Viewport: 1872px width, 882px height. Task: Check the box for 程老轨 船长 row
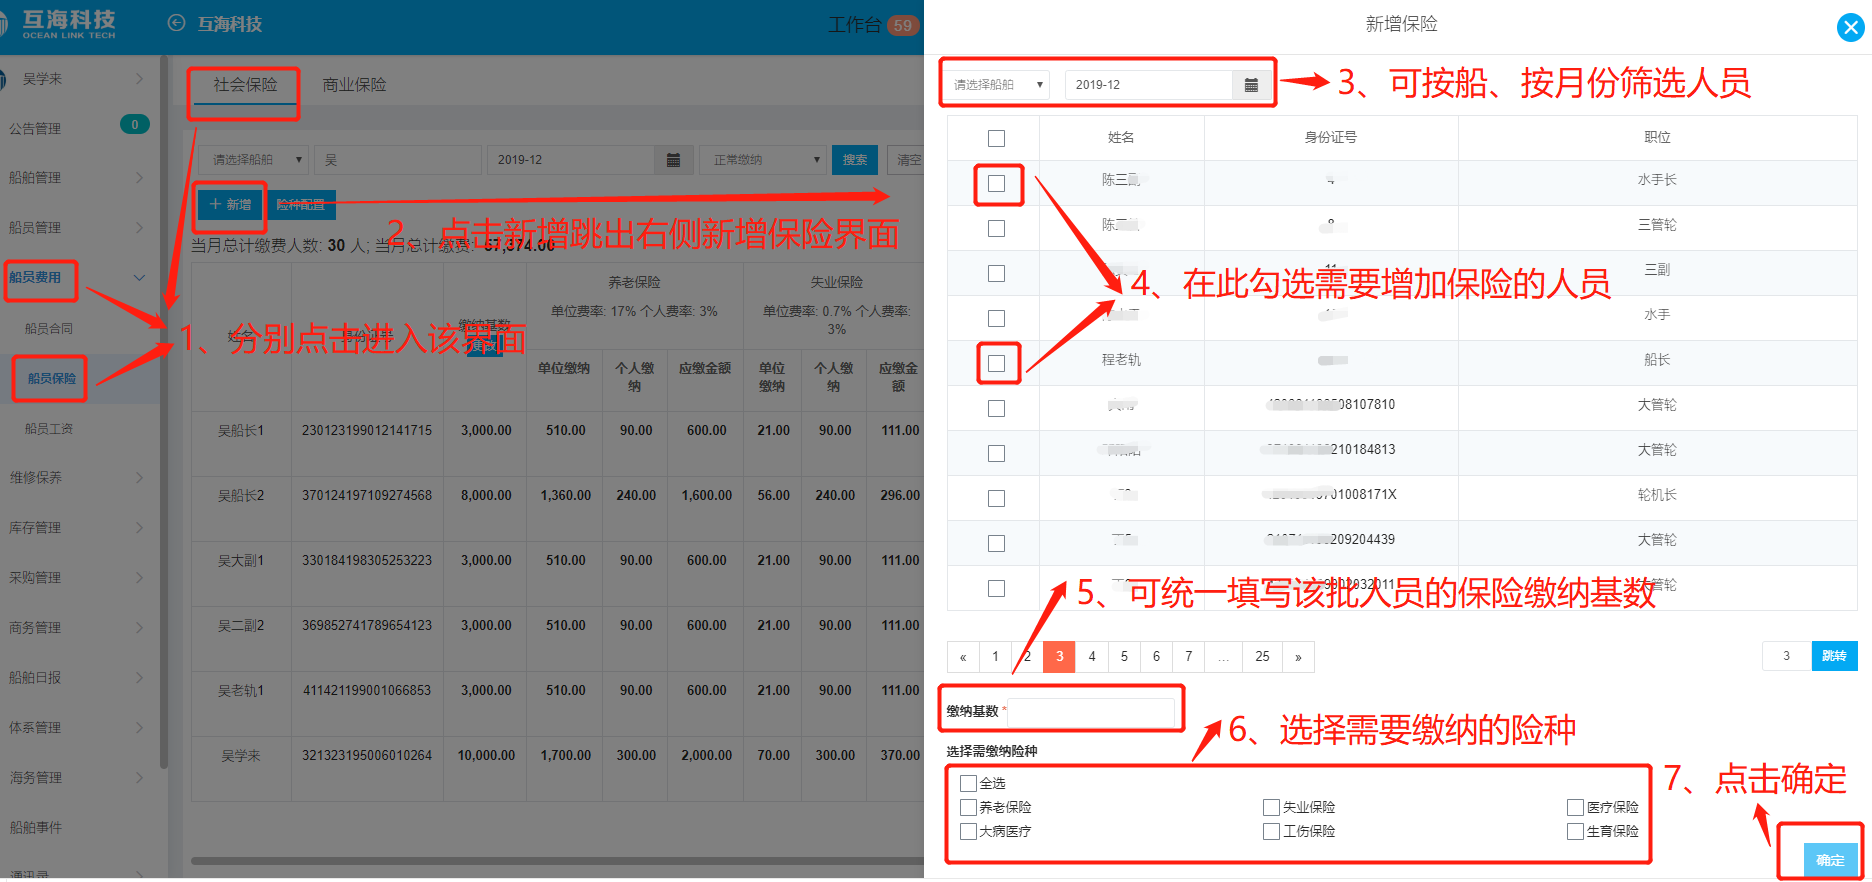996,363
